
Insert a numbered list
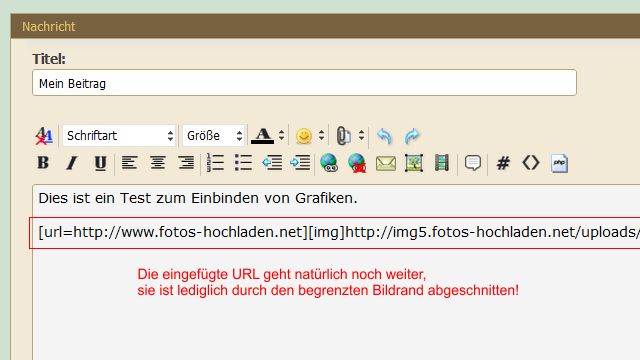coord(215,163)
